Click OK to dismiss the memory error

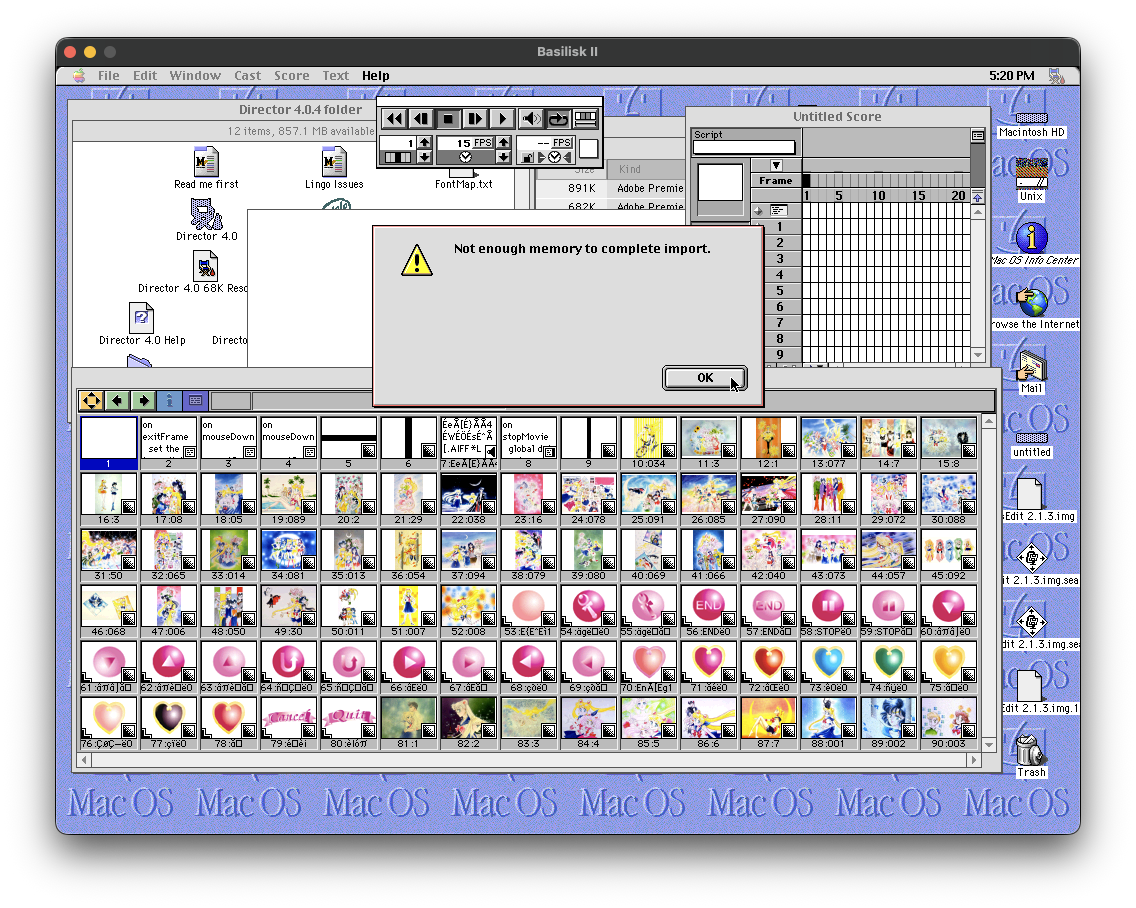tap(704, 377)
